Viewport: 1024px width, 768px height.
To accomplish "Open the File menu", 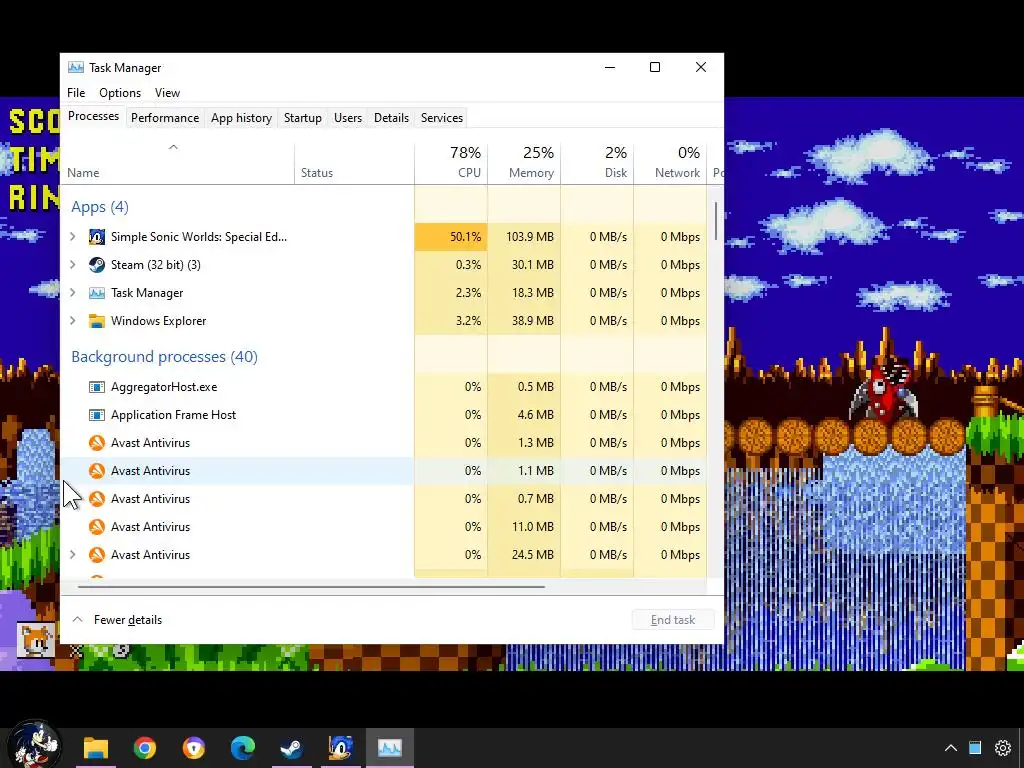I will (76, 93).
